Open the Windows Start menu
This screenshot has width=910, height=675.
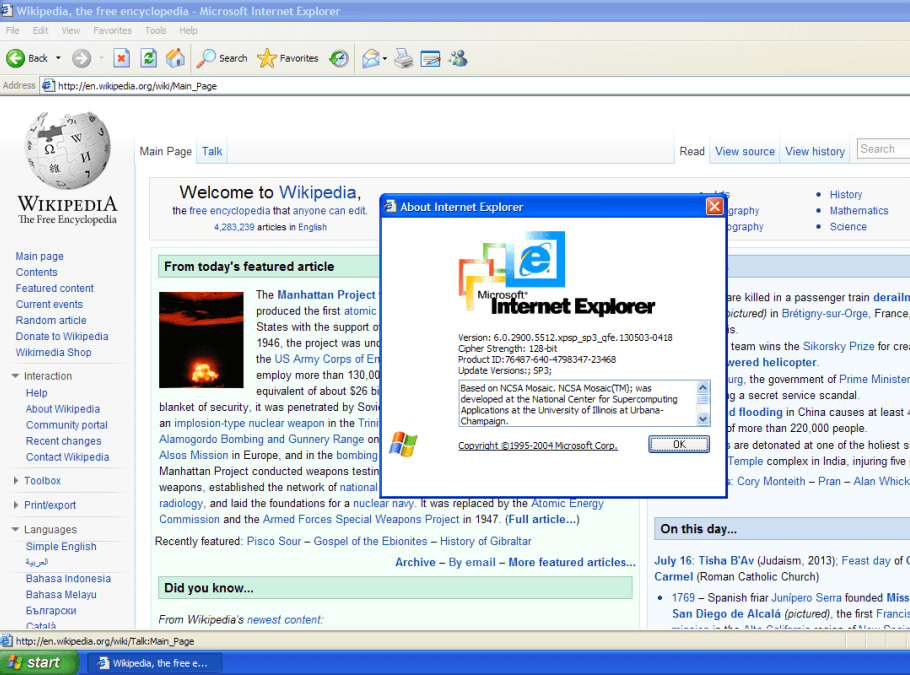[x=38, y=662]
